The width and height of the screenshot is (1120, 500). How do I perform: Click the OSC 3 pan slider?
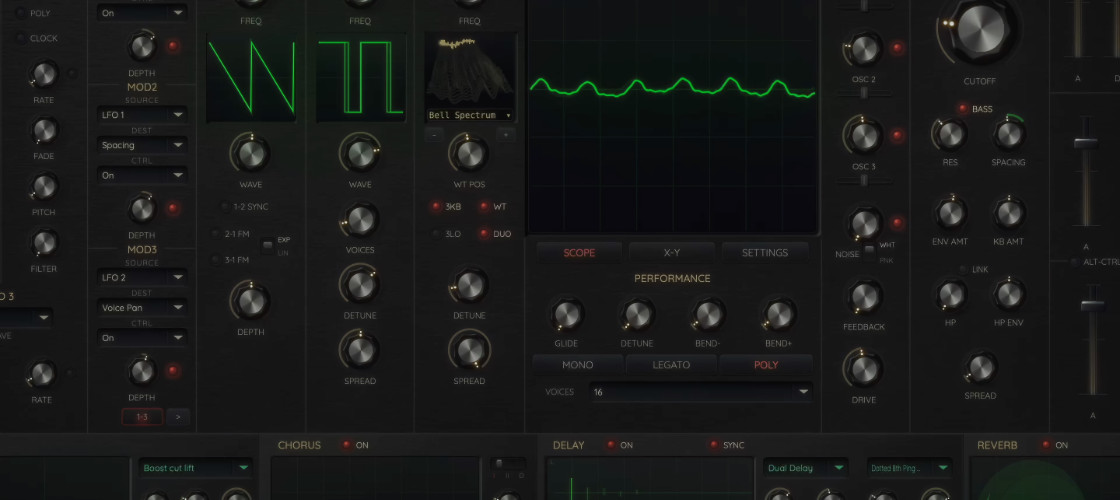click(864, 180)
